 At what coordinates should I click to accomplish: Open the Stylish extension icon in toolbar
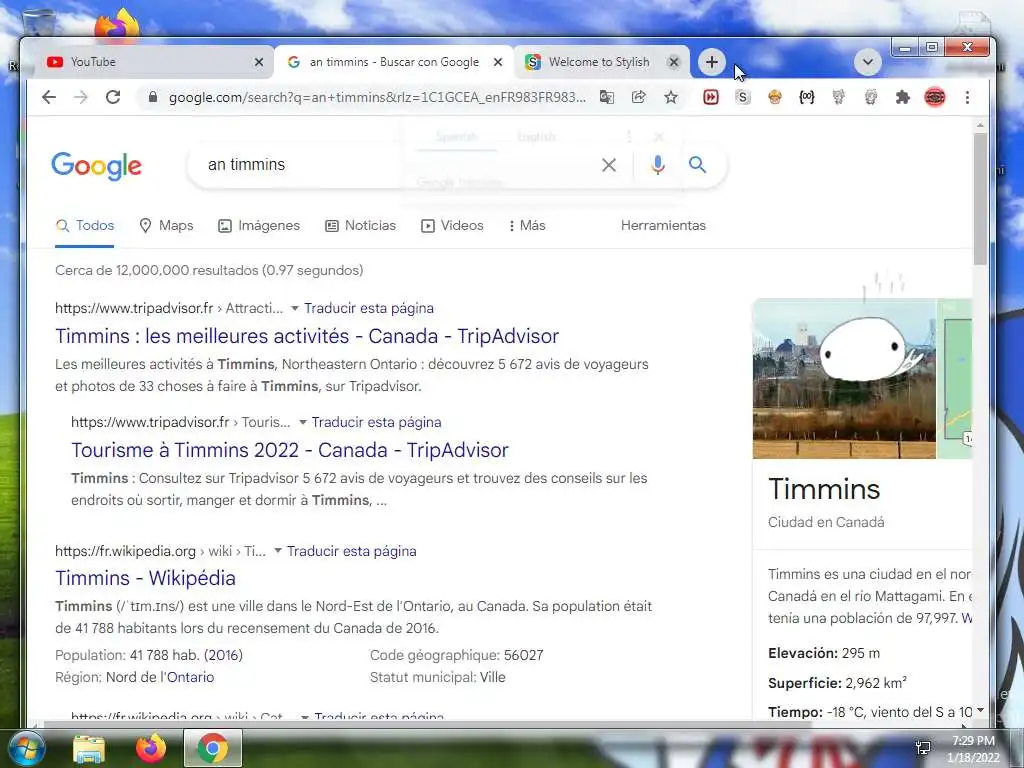(743, 97)
